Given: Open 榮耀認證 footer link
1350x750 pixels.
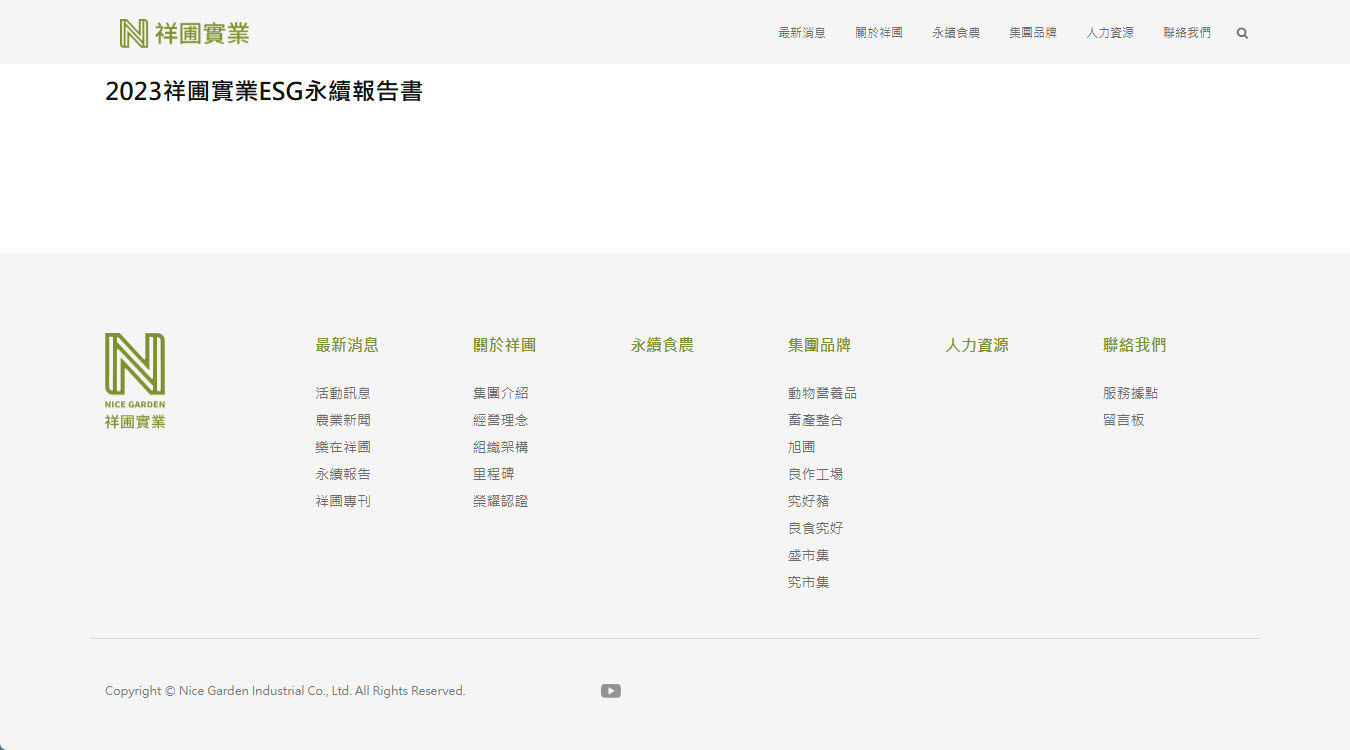Looking at the screenshot, I should coord(501,501).
